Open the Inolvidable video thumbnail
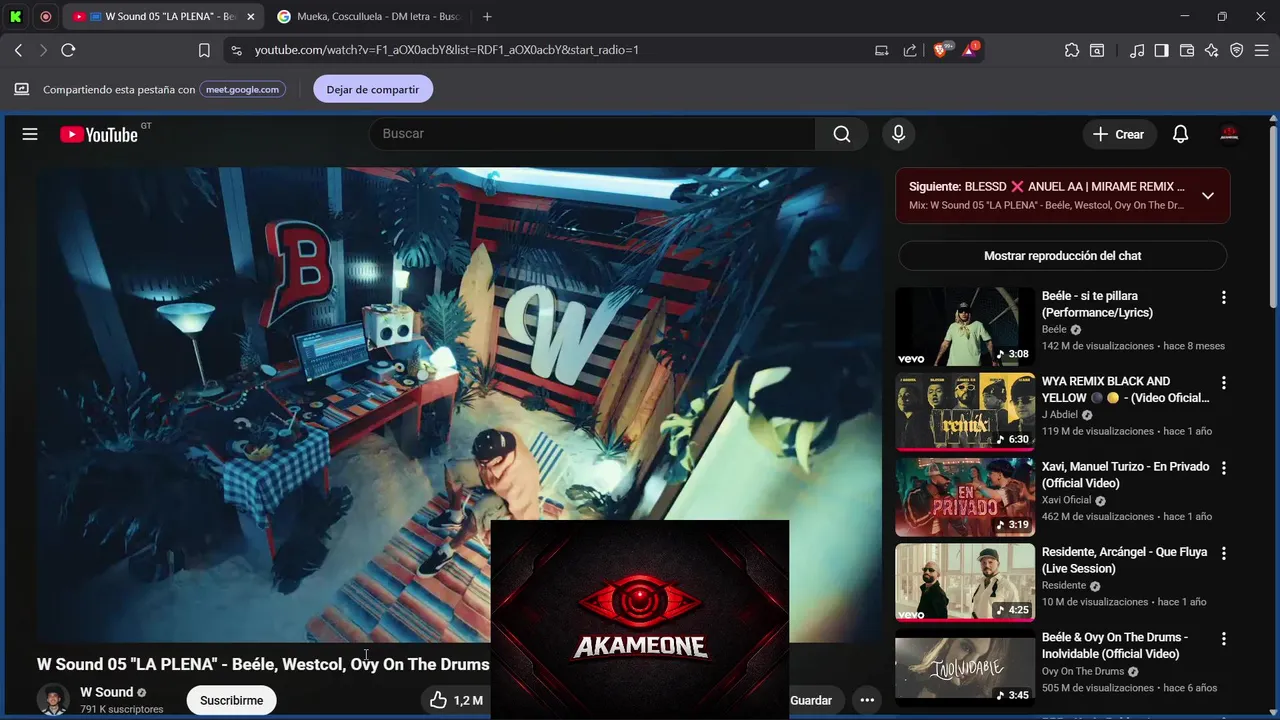This screenshot has width=1280, height=720. pos(964,667)
